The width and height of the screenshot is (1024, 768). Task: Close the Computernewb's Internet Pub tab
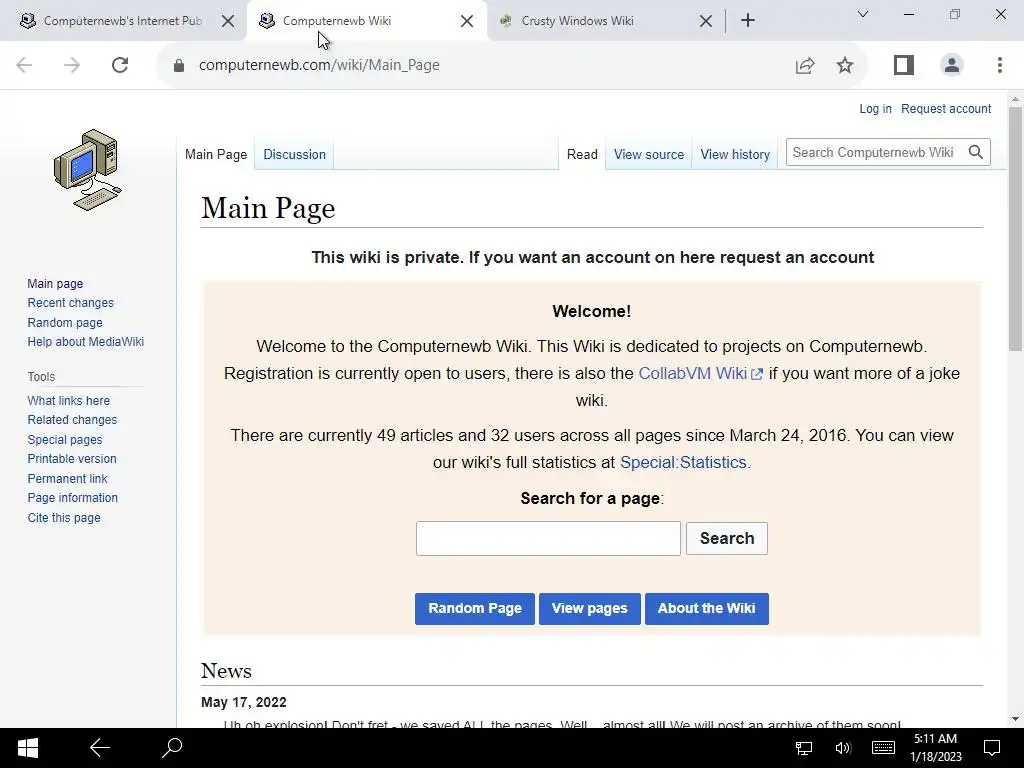point(228,21)
